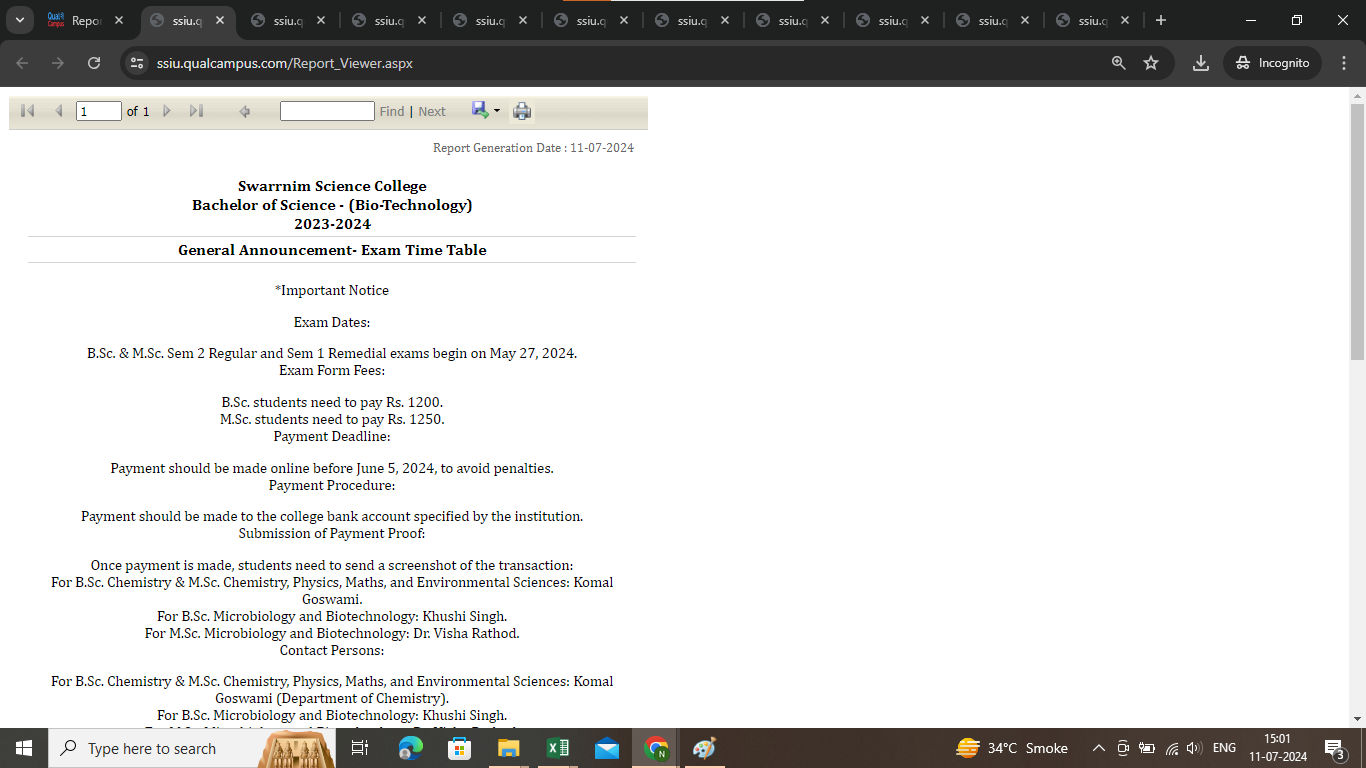Screen dimensions: 1366x768
Task: Click 'Submission of Payment Proof:' heading
Action: click(332, 533)
